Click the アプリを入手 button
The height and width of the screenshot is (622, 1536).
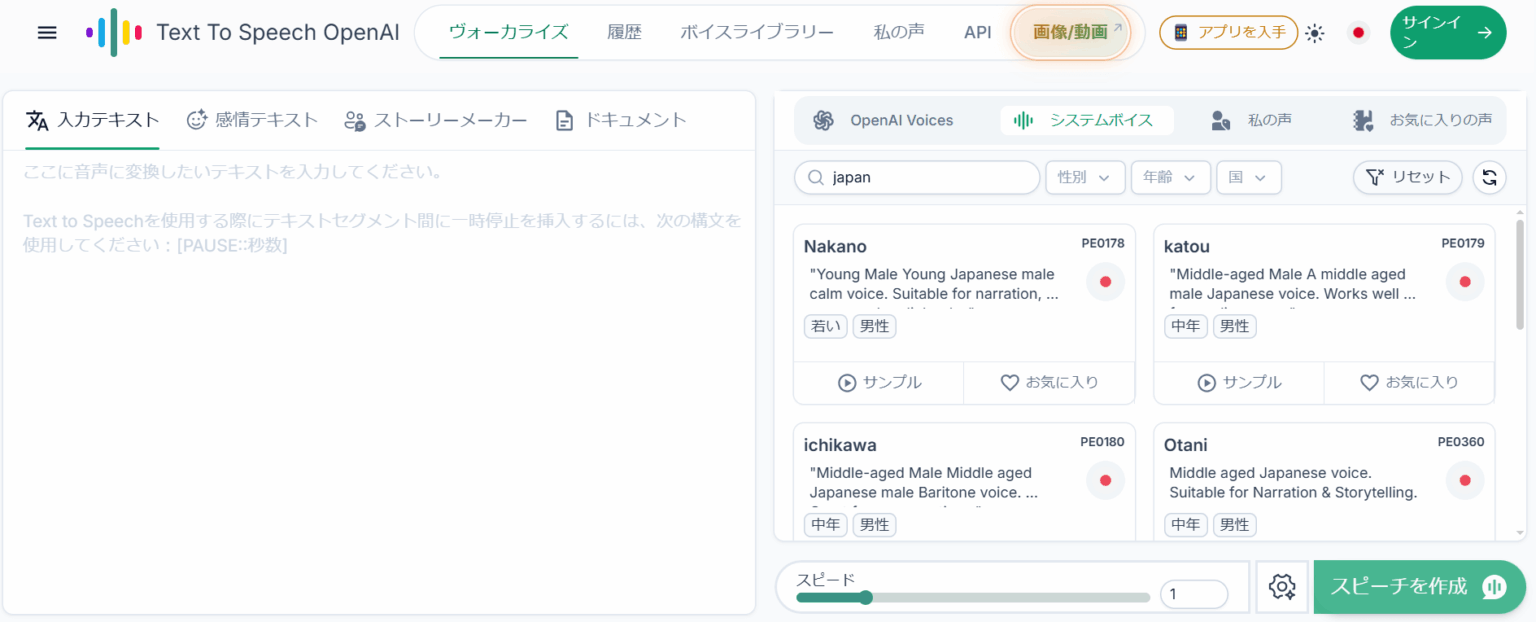pyautogui.click(x=1228, y=32)
